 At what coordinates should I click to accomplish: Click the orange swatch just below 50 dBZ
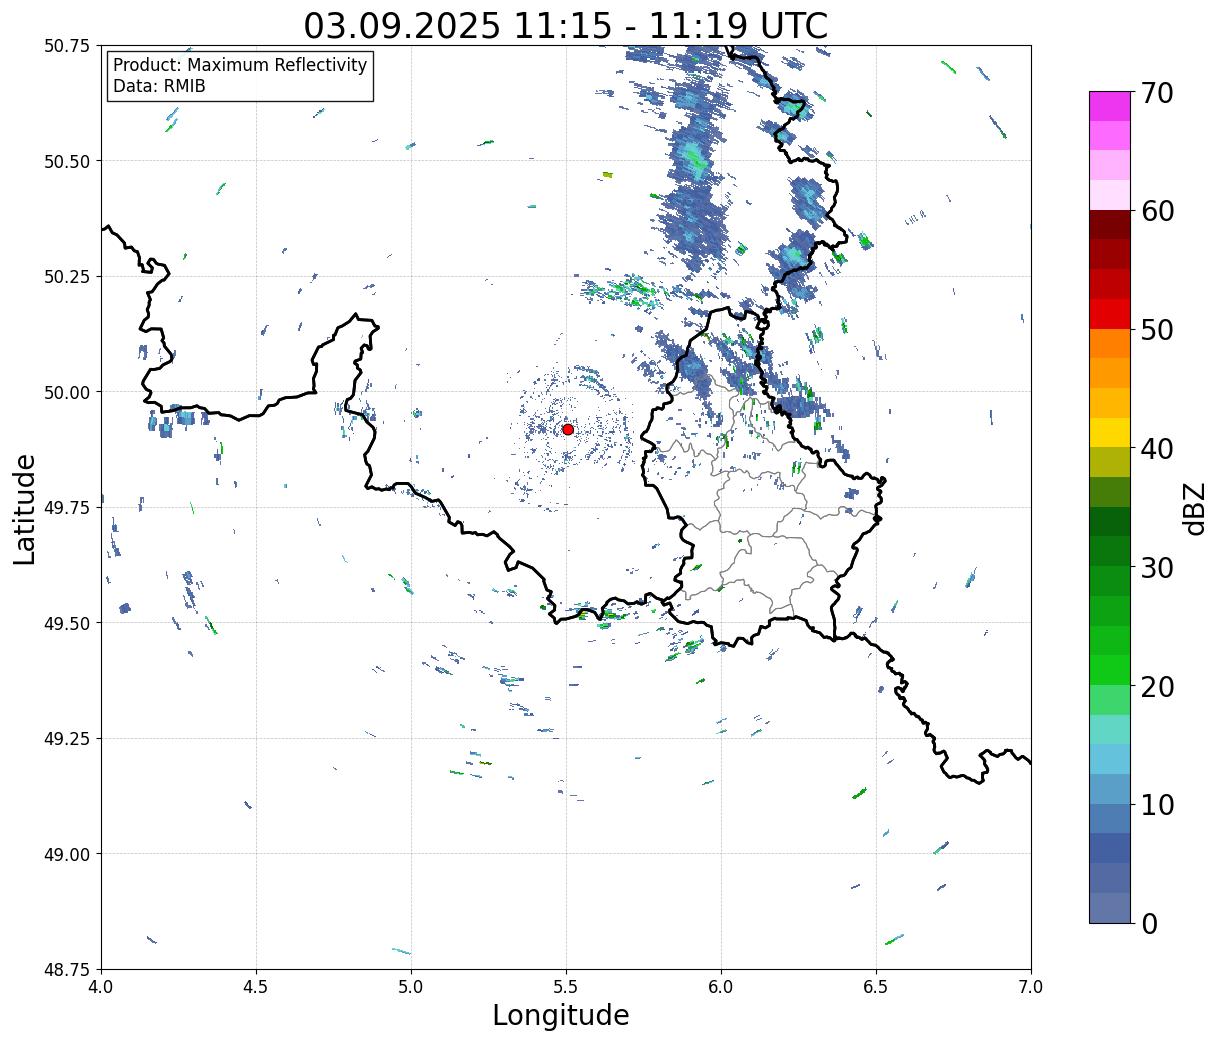(x=1110, y=344)
